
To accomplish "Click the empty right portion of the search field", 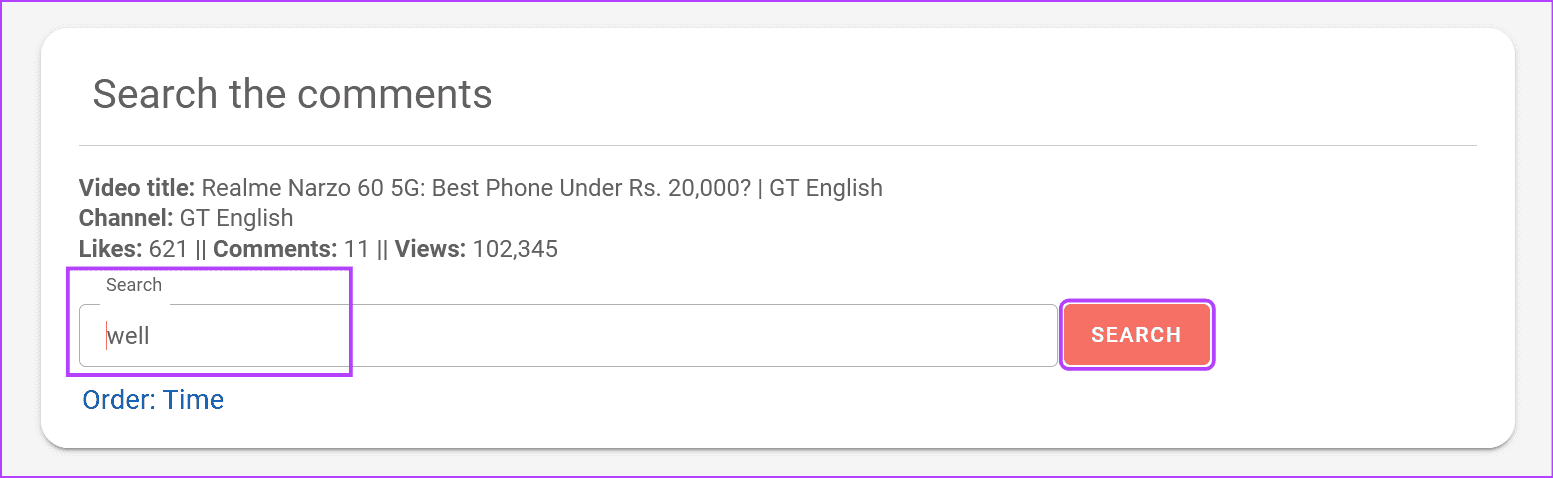I will [x=700, y=335].
